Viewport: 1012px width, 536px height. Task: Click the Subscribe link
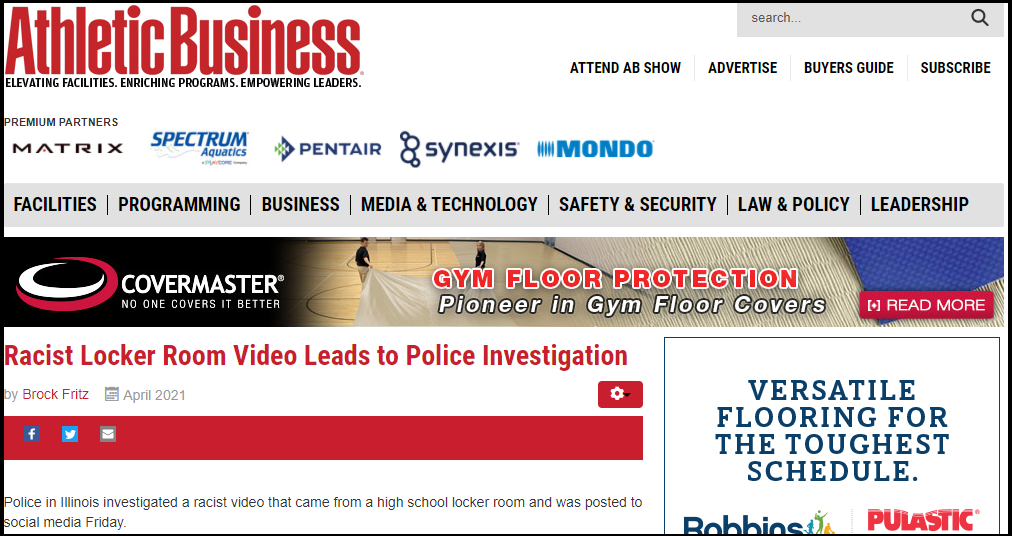pos(955,68)
